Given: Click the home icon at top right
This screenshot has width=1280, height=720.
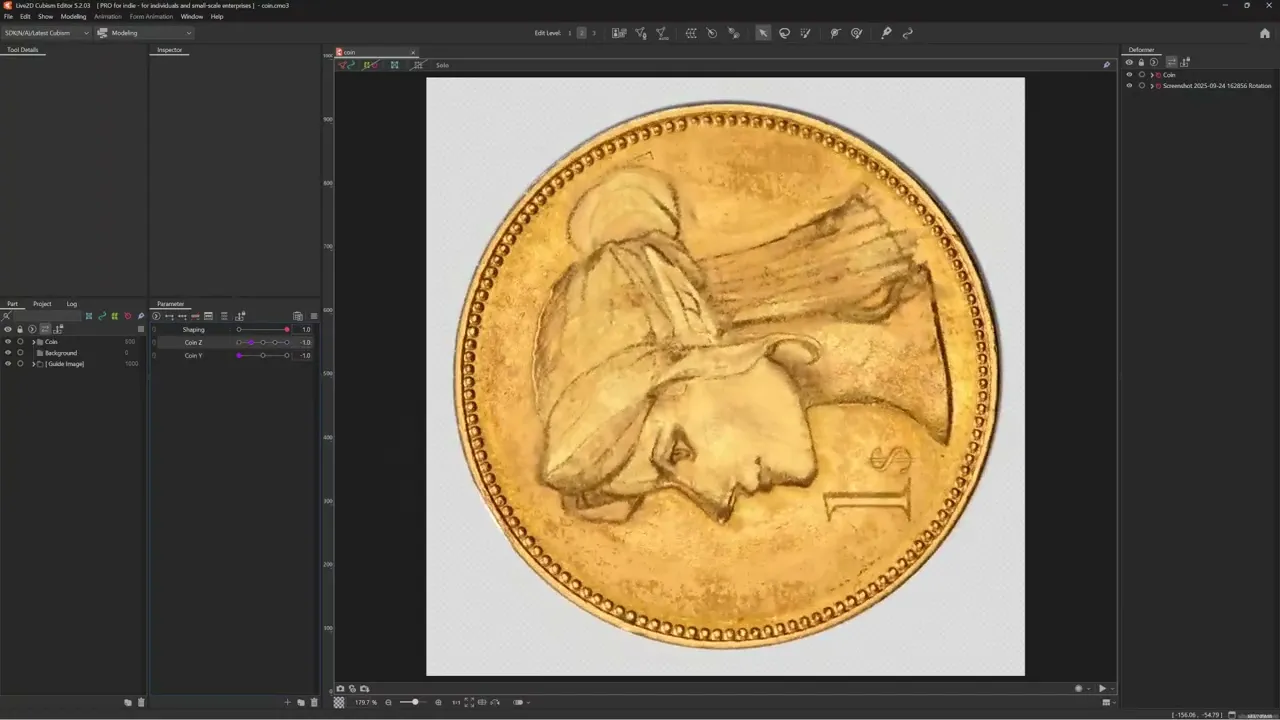Looking at the screenshot, I should (x=1265, y=33).
